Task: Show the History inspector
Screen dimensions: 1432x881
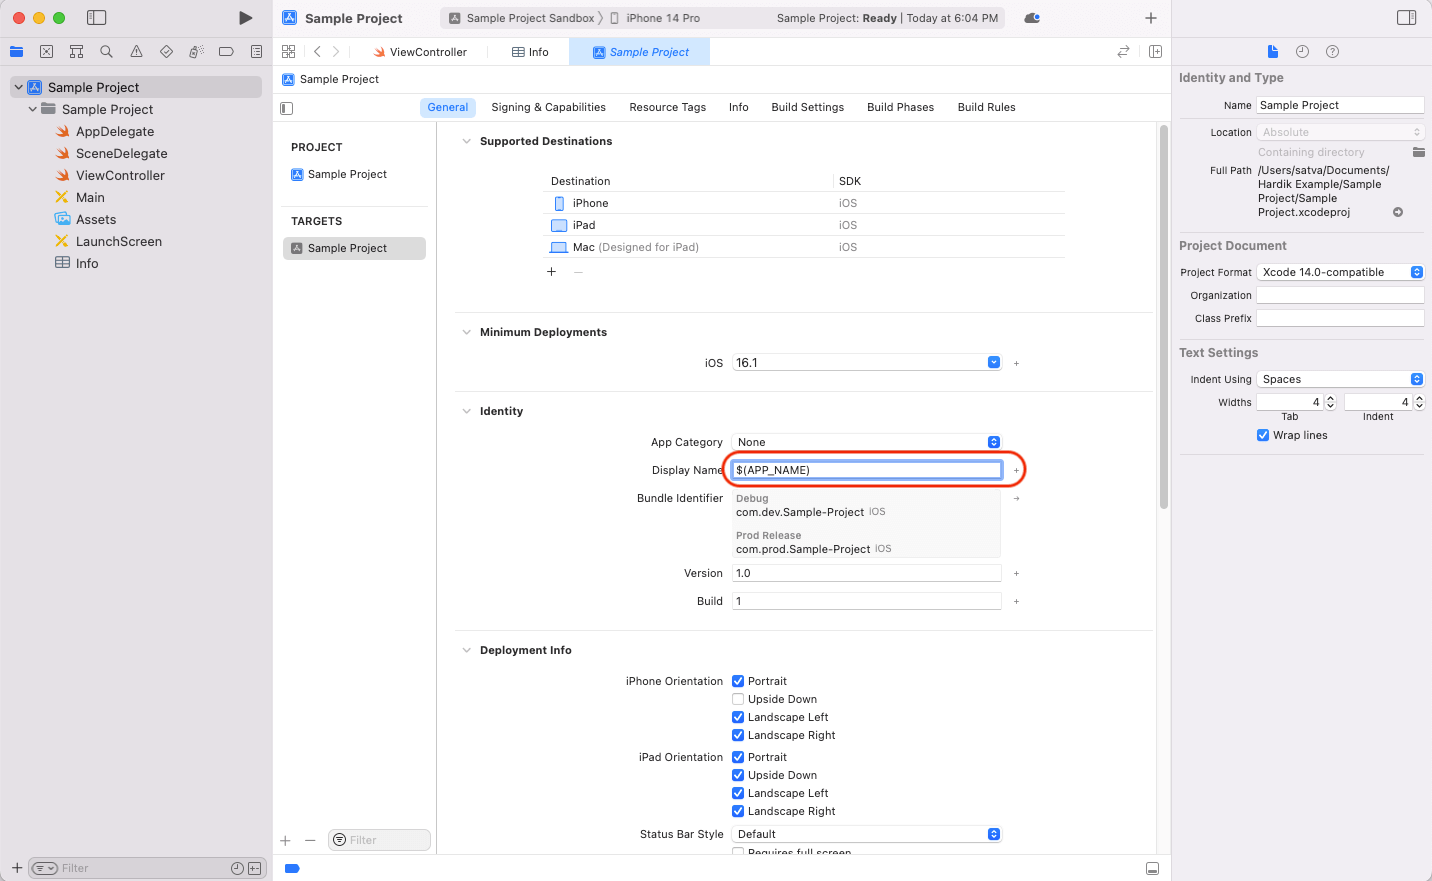Action: (x=1302, y=52)
